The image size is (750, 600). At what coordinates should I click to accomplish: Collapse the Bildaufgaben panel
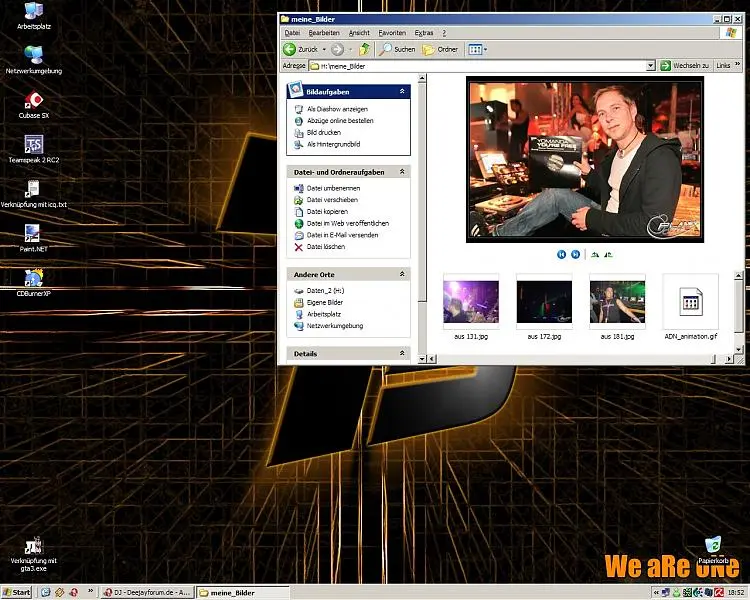point(402,91)
